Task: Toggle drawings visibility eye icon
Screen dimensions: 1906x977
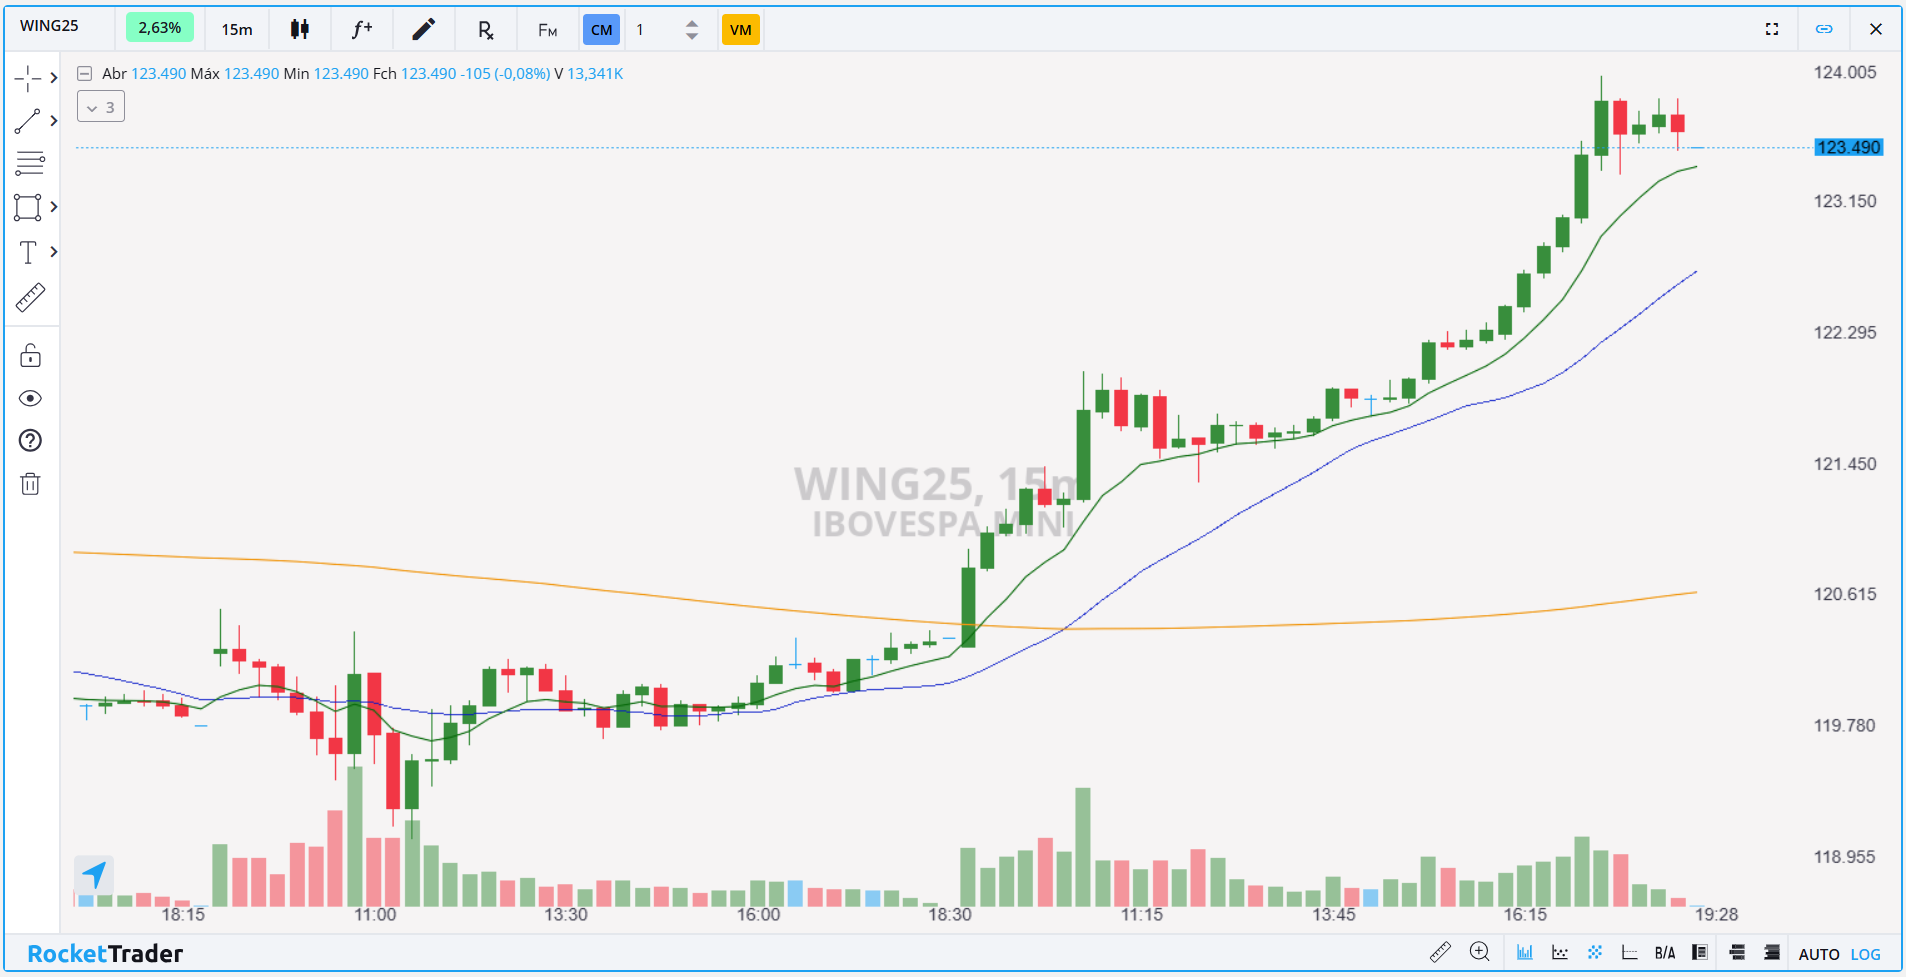Action: tap(30, 398)
